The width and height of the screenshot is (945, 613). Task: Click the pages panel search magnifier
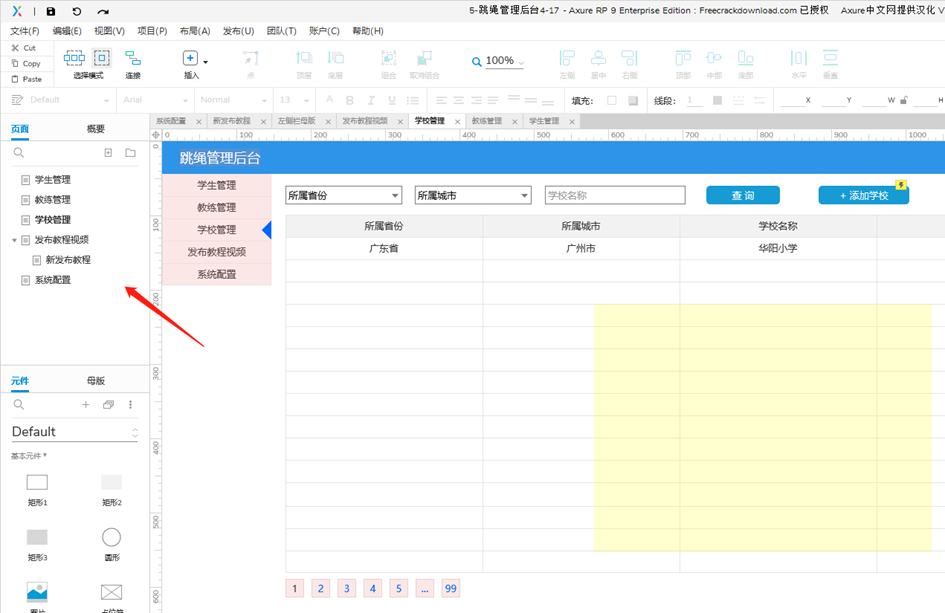(19, 152)
